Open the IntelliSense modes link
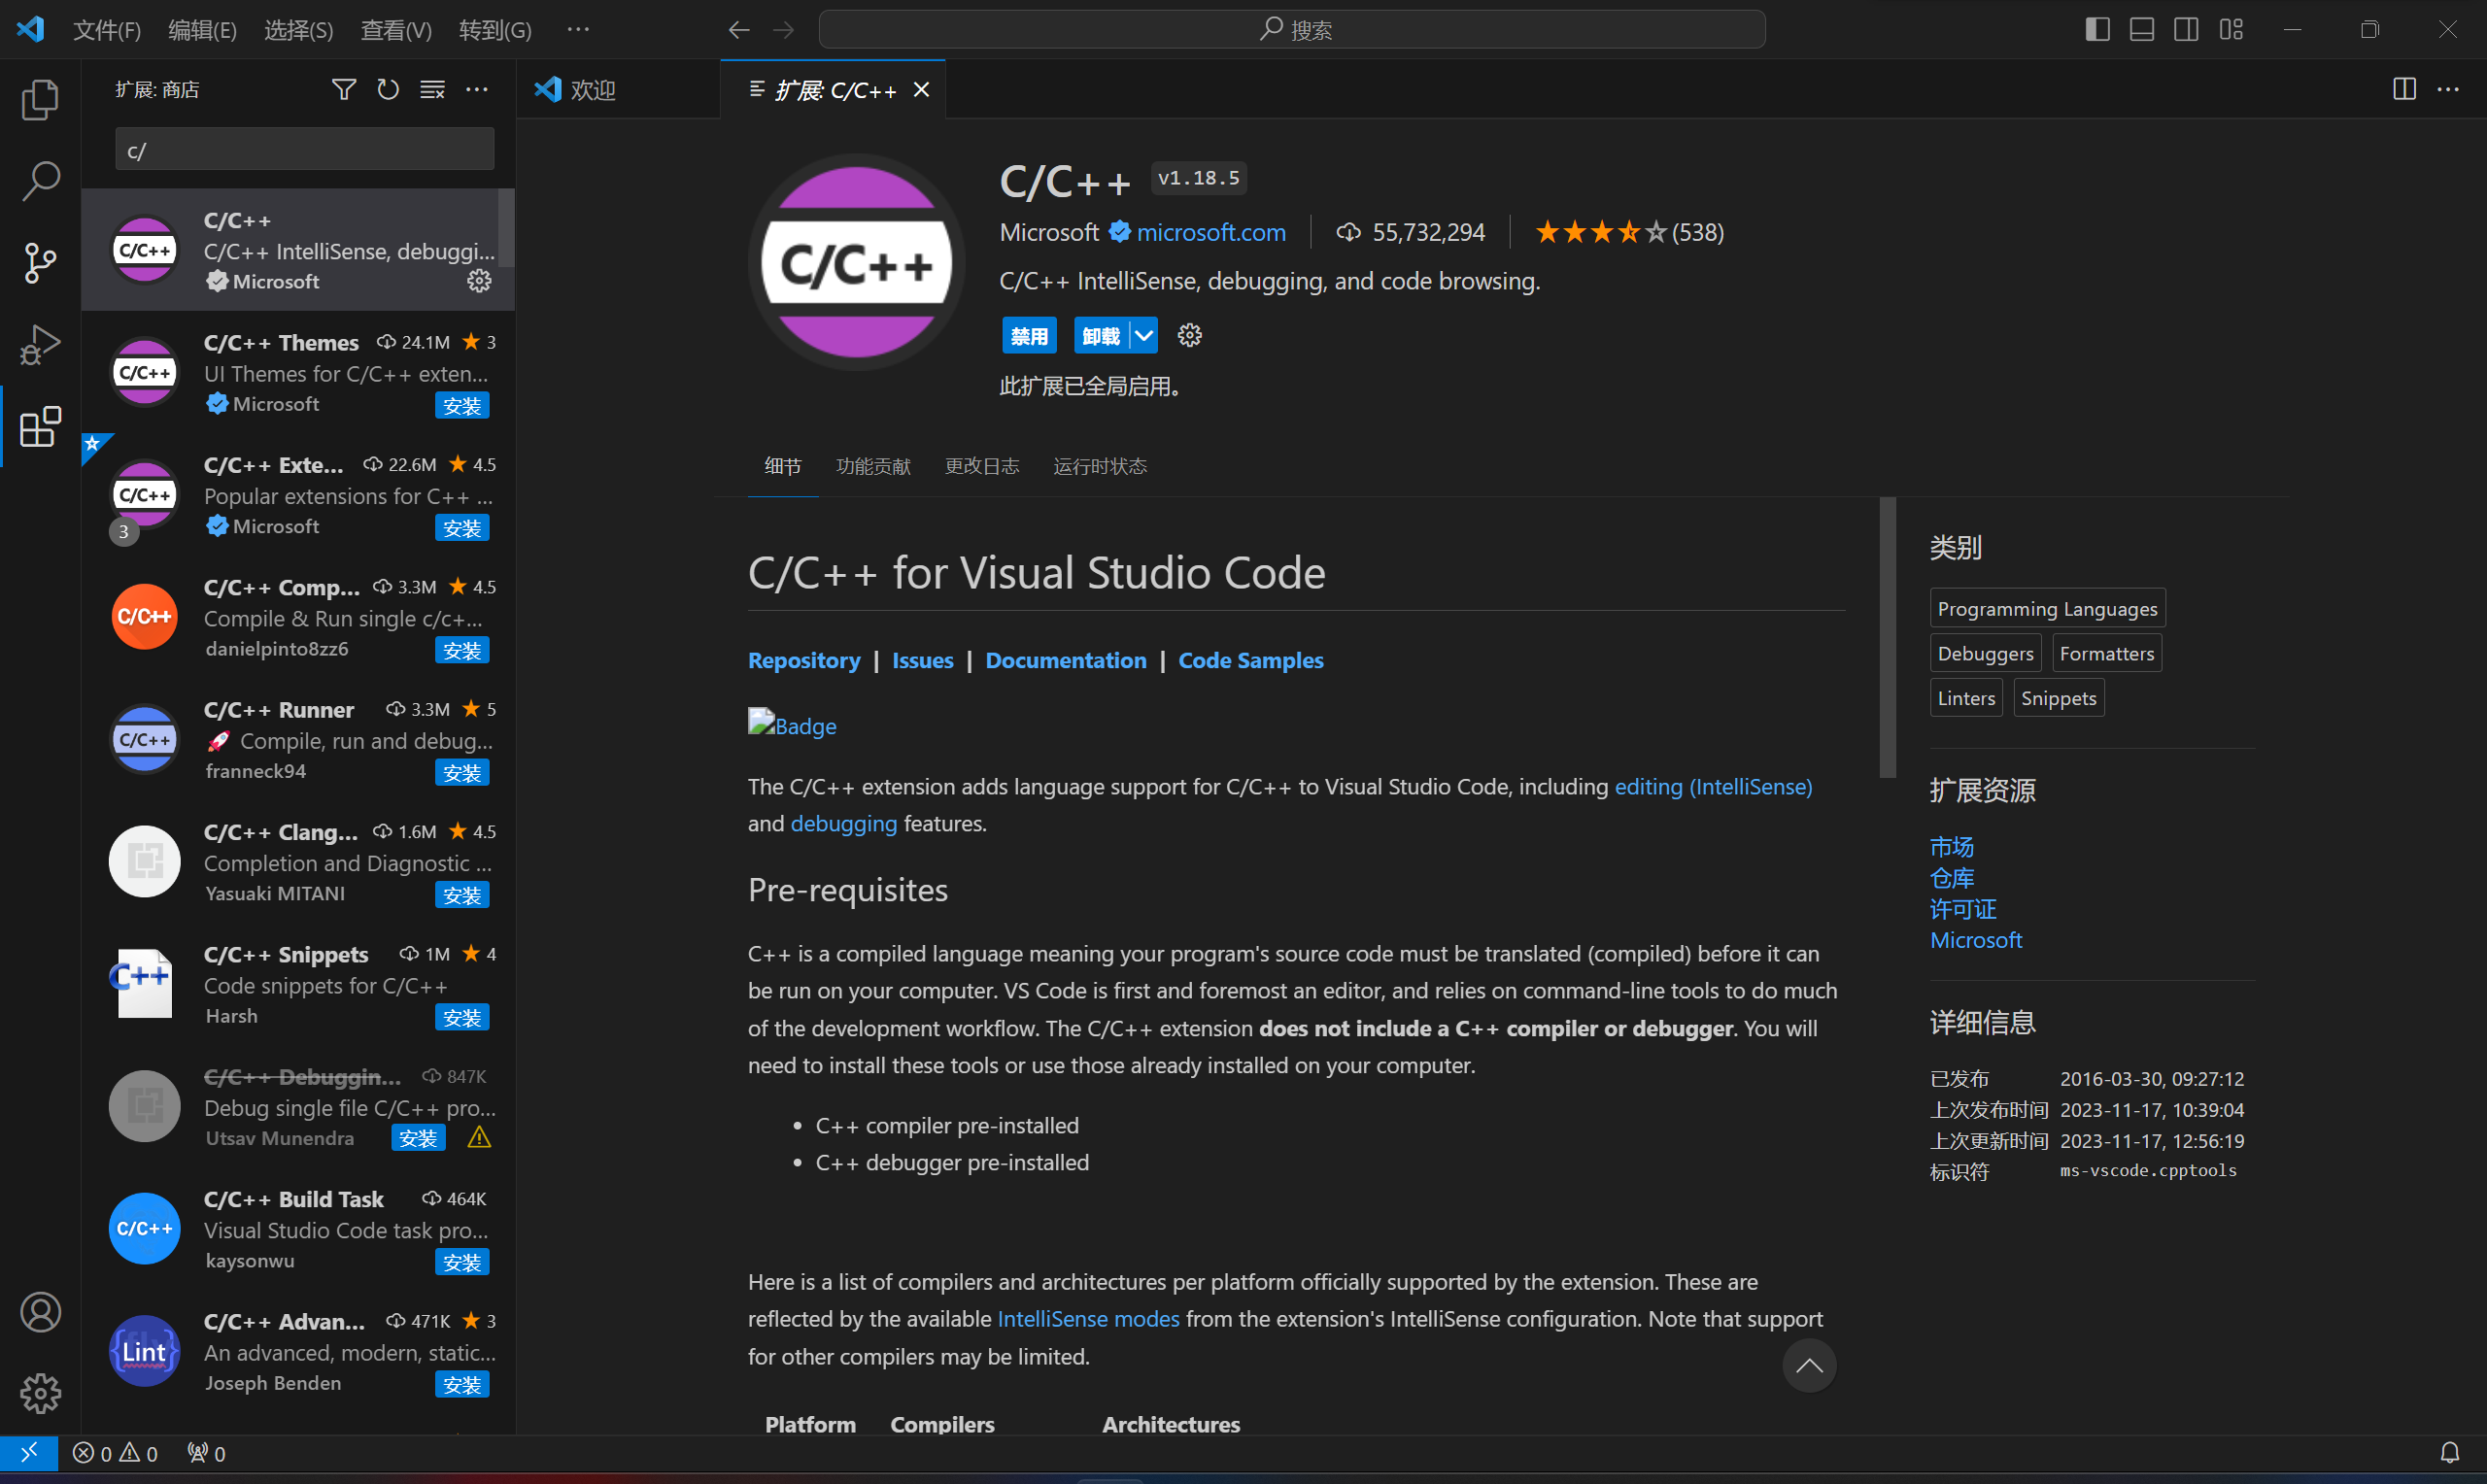The image size is (2487, 1484). tap(1088, 1319)
